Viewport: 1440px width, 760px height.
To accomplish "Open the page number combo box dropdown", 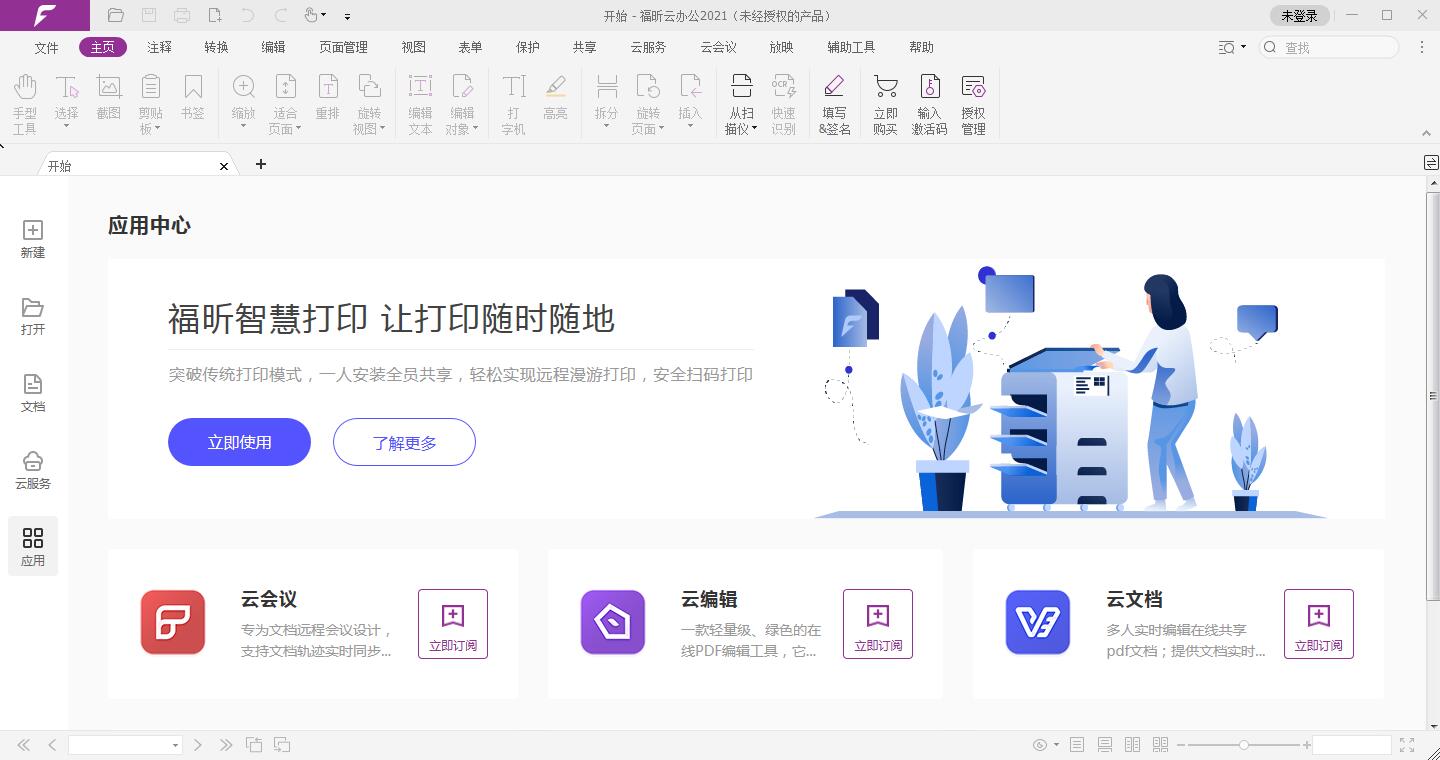I will [x=175, y=745].
